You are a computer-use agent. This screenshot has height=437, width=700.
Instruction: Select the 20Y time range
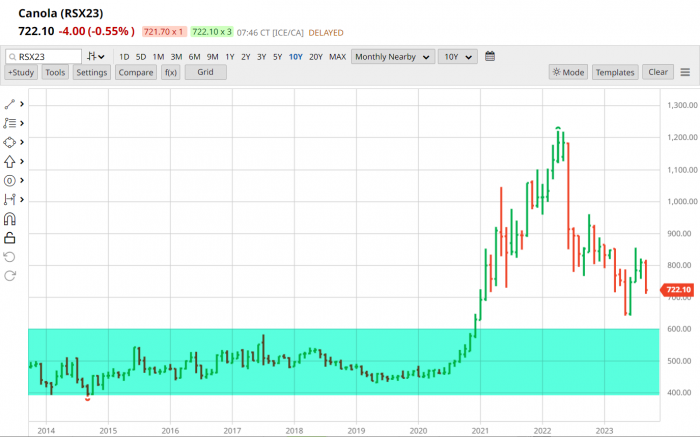coord(316,57)
